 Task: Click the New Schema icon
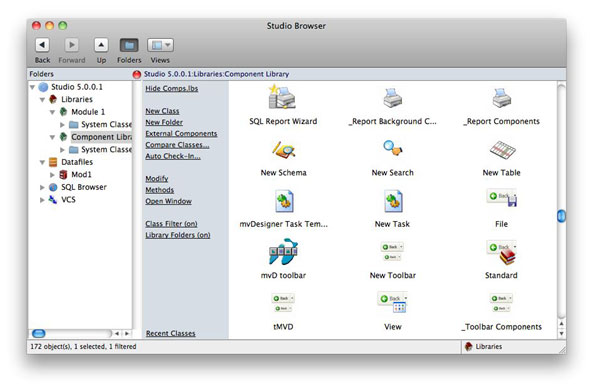click(x=283, y=150)
